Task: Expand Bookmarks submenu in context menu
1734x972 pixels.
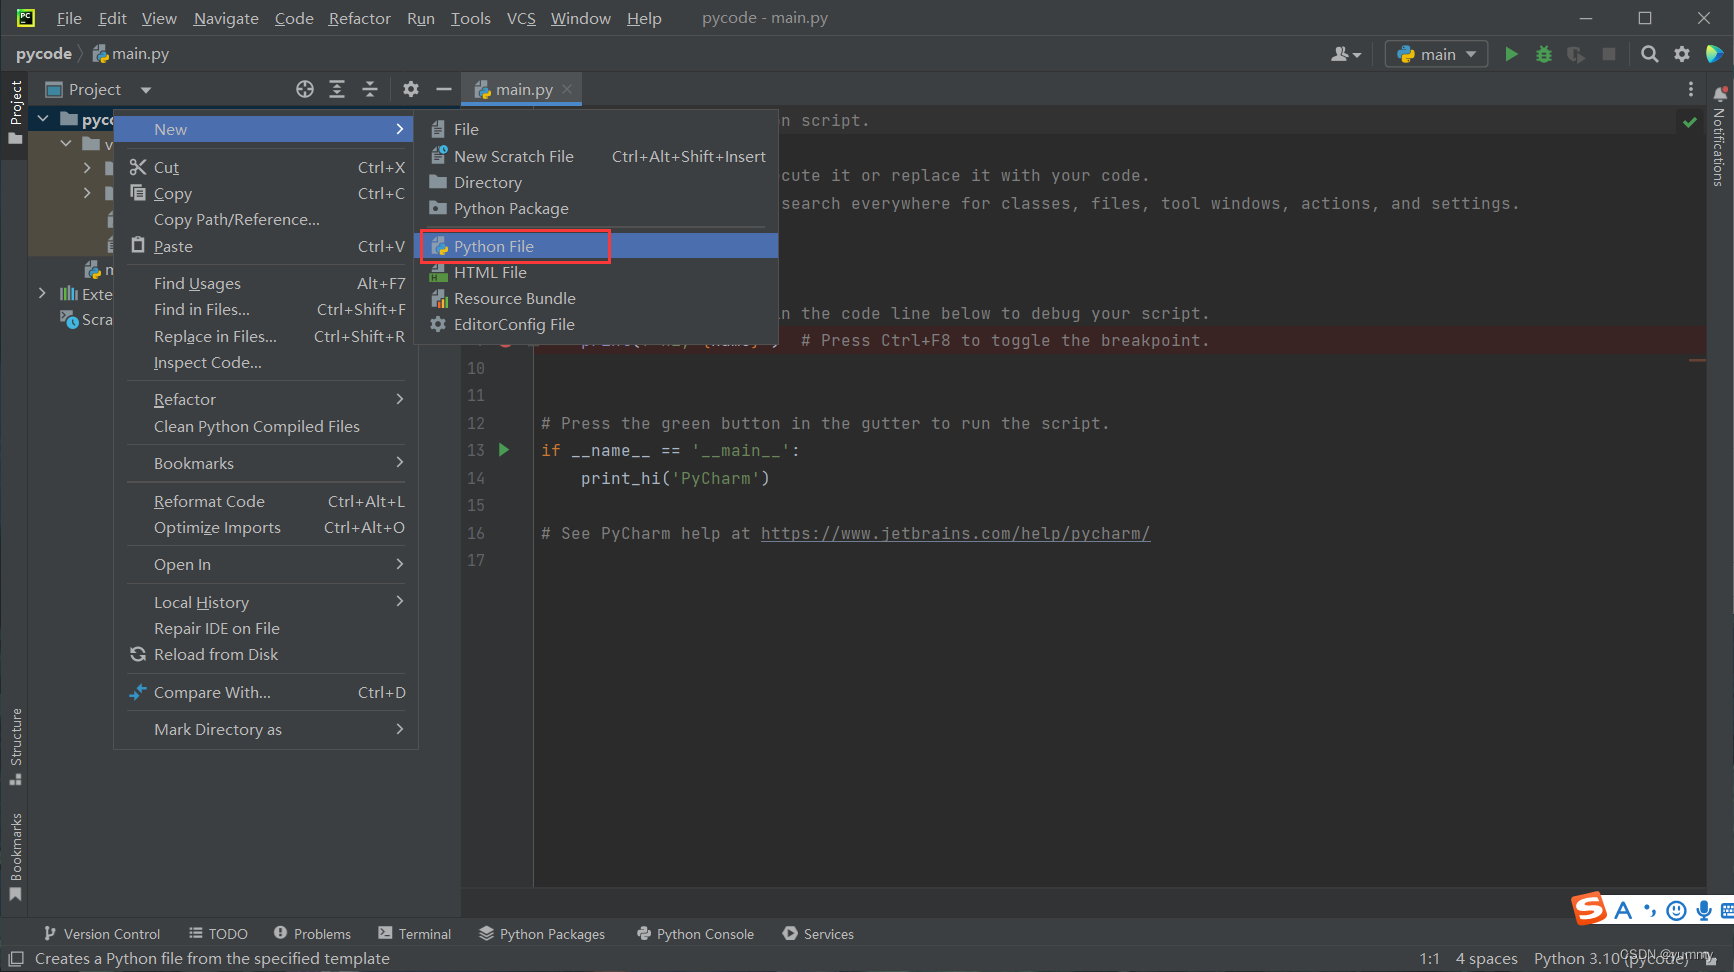Action: [266, 463]
